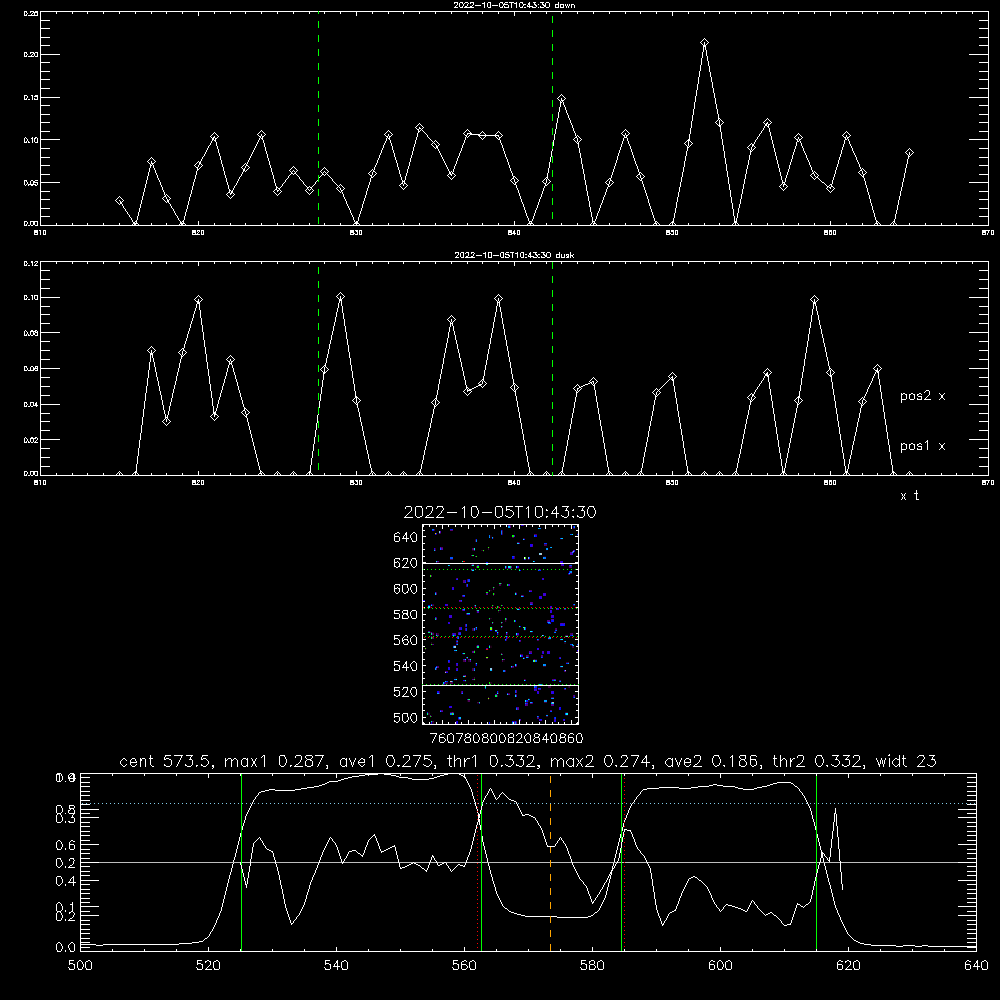Click the dotted horizontal threshold line in bottom plot

tap(528, 804)
